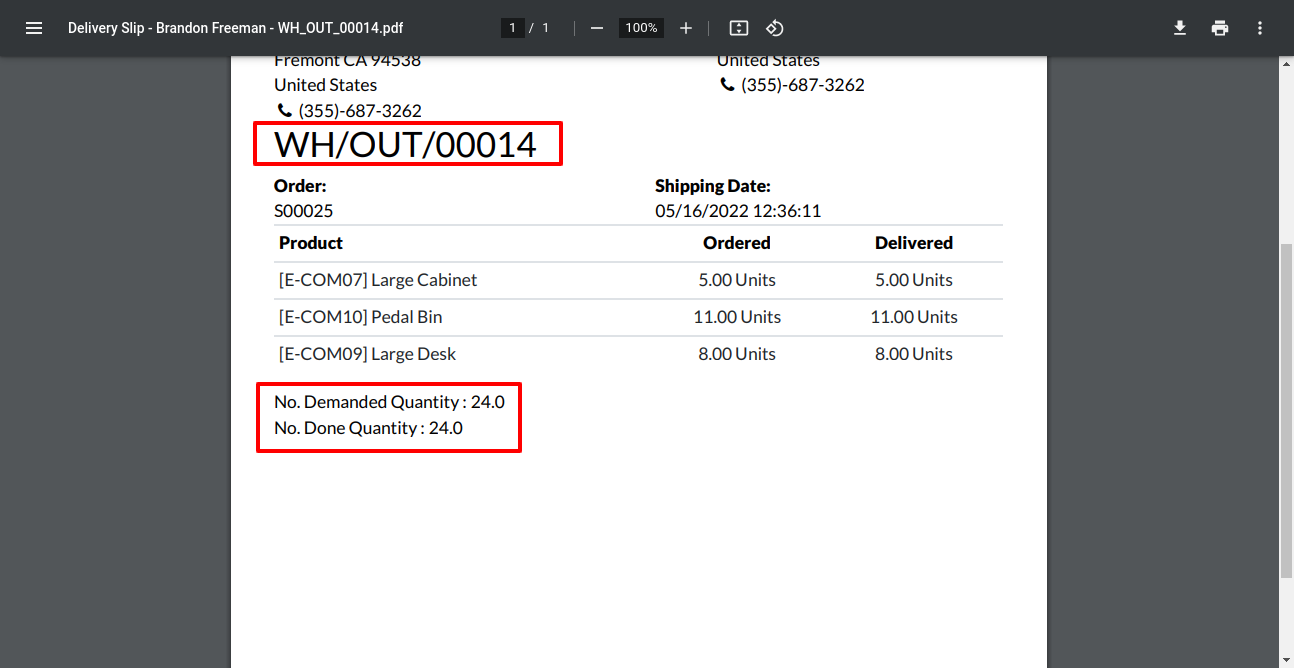The width and height of the screenshot is (1294, 668).
Task: Click the right phone number (355)-687-3262
Action: point(803,85)
